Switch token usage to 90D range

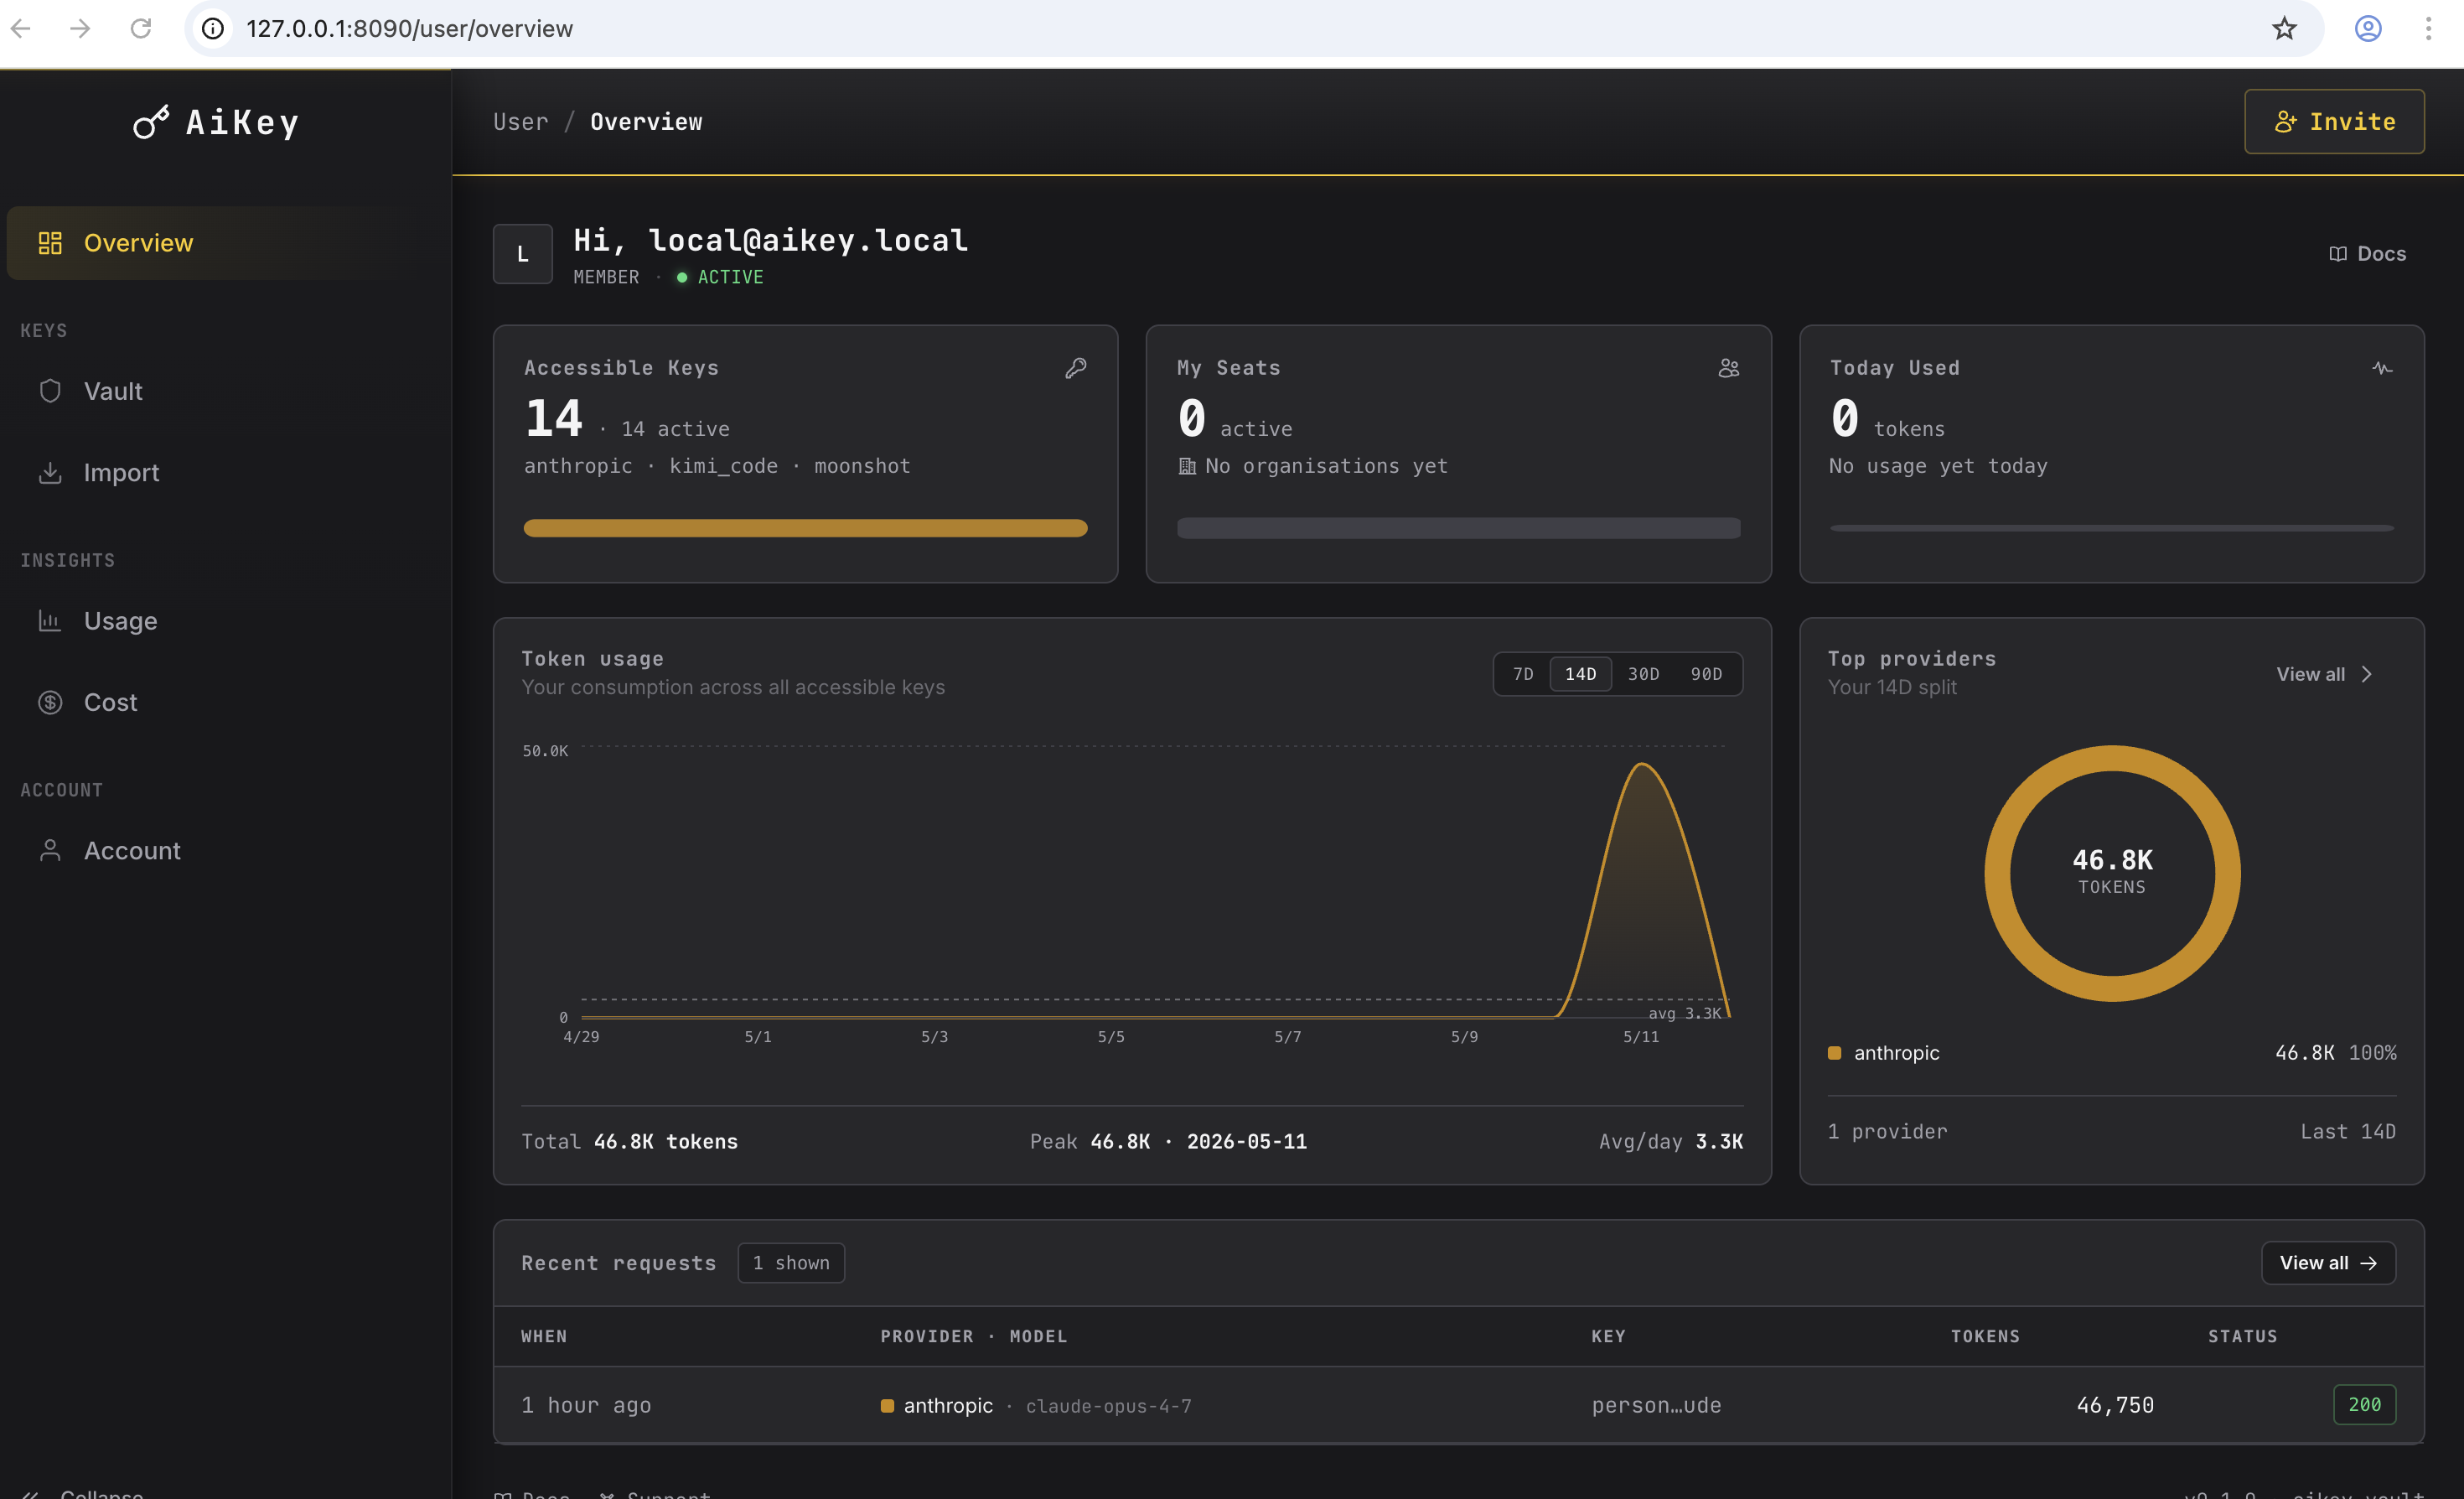tap(1706, 674)
